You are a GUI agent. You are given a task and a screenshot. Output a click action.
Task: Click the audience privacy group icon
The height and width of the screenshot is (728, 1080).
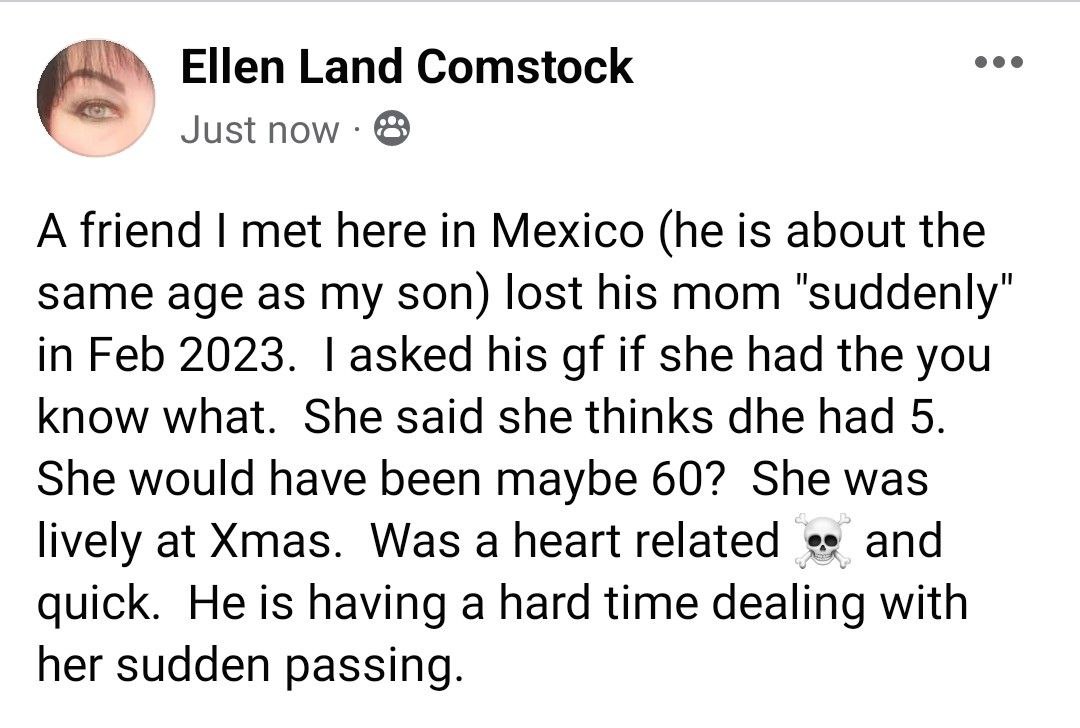[x=390, y=129]
